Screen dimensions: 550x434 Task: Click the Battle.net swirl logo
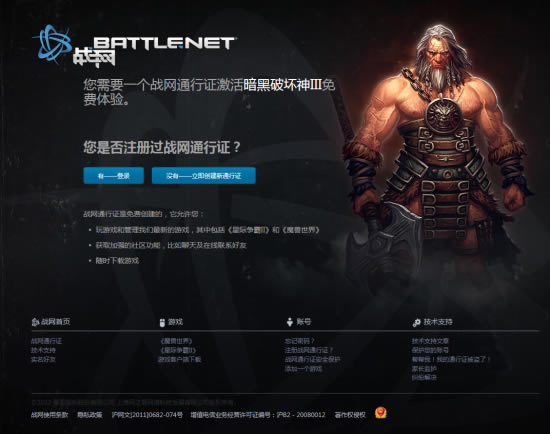(53, 44)
